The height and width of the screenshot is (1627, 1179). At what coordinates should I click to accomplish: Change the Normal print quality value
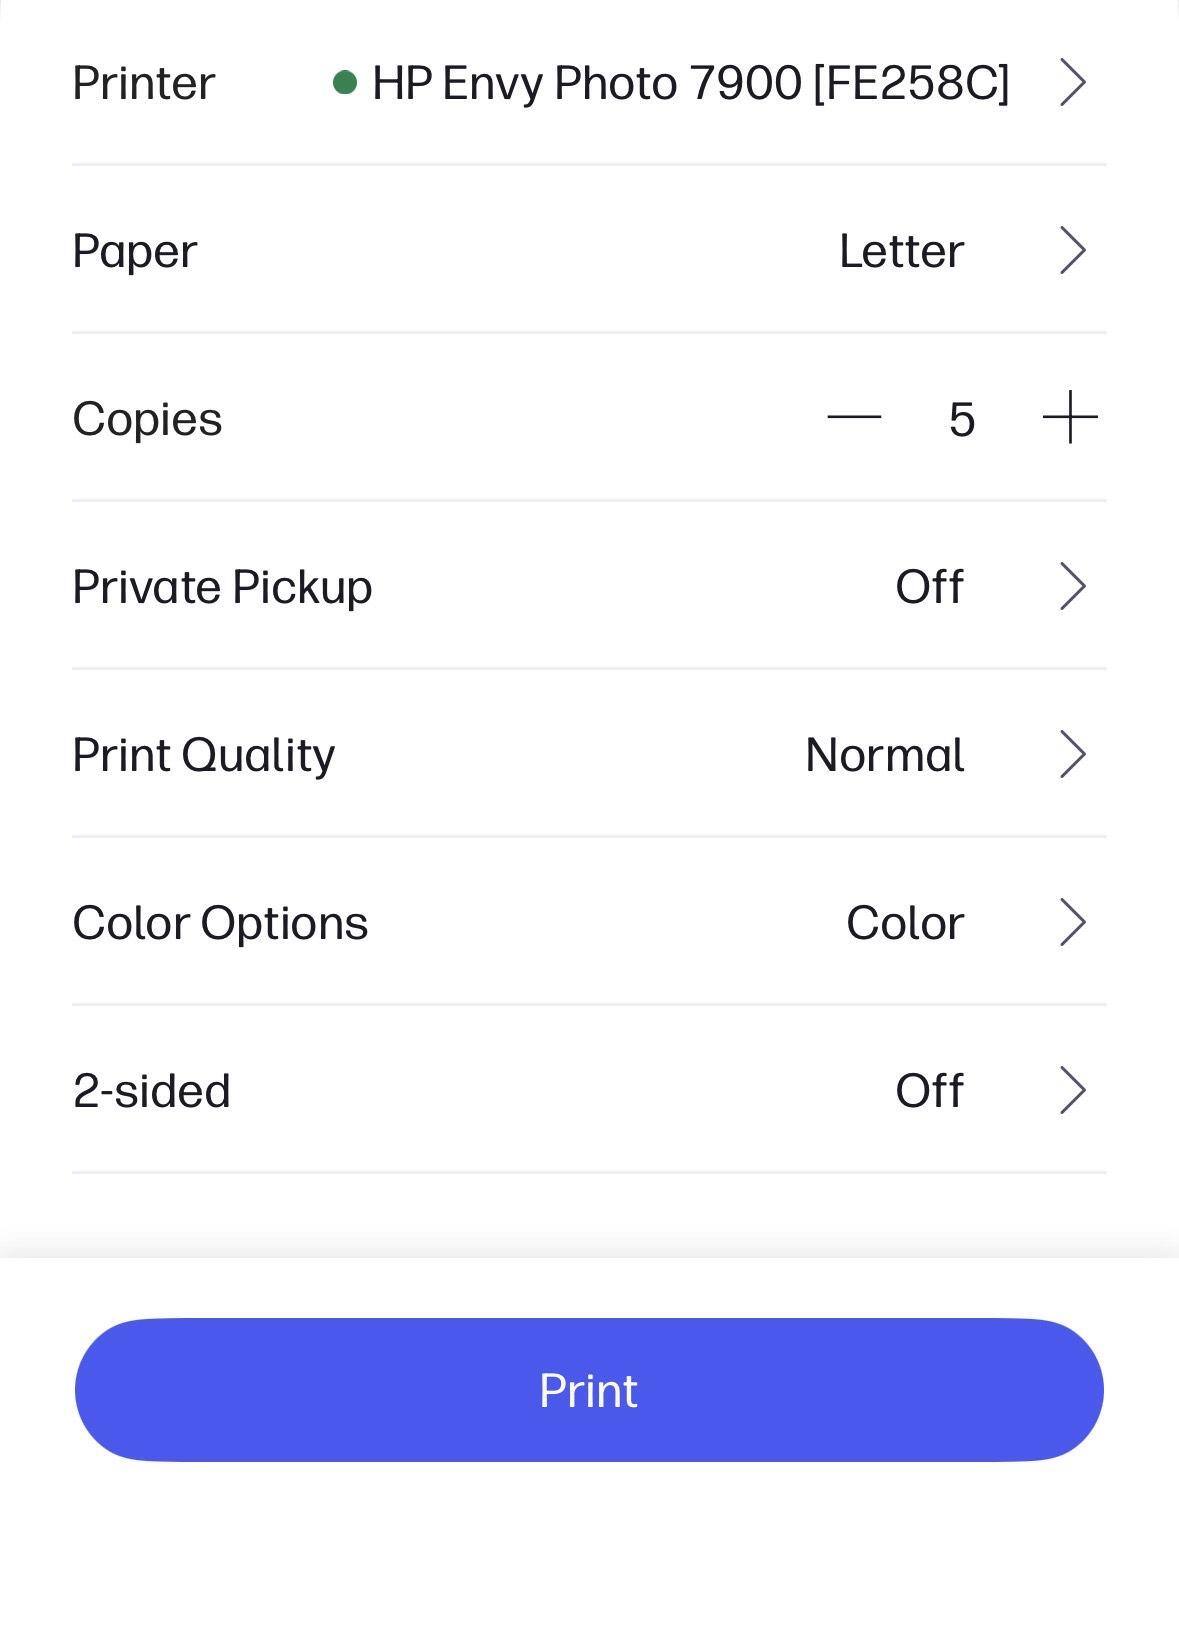(885, 754)
